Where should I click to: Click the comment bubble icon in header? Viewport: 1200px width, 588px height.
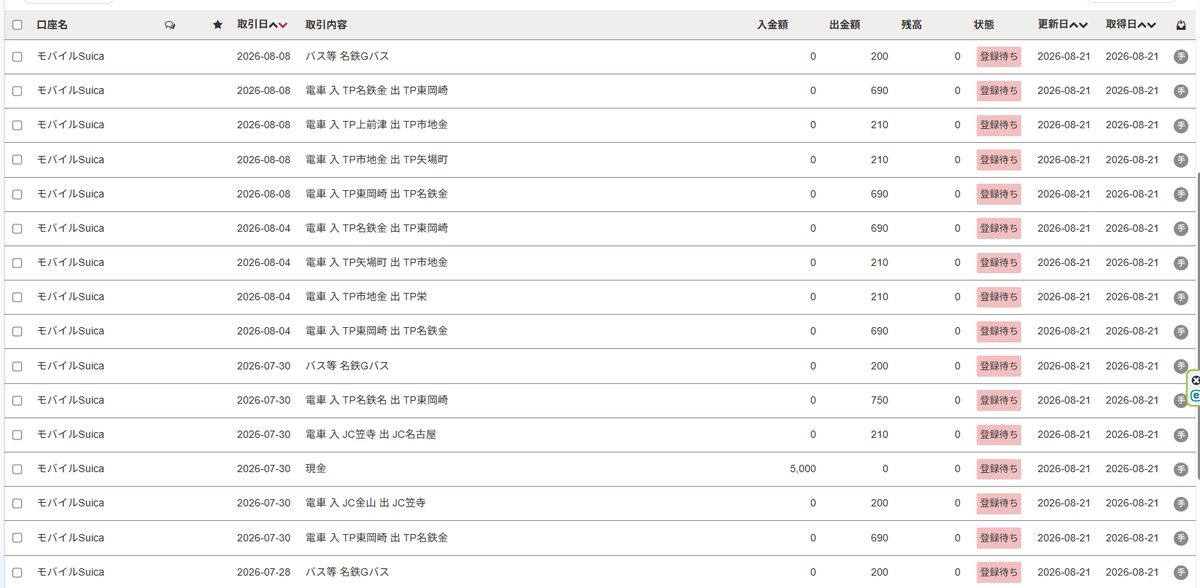[170, 25]
